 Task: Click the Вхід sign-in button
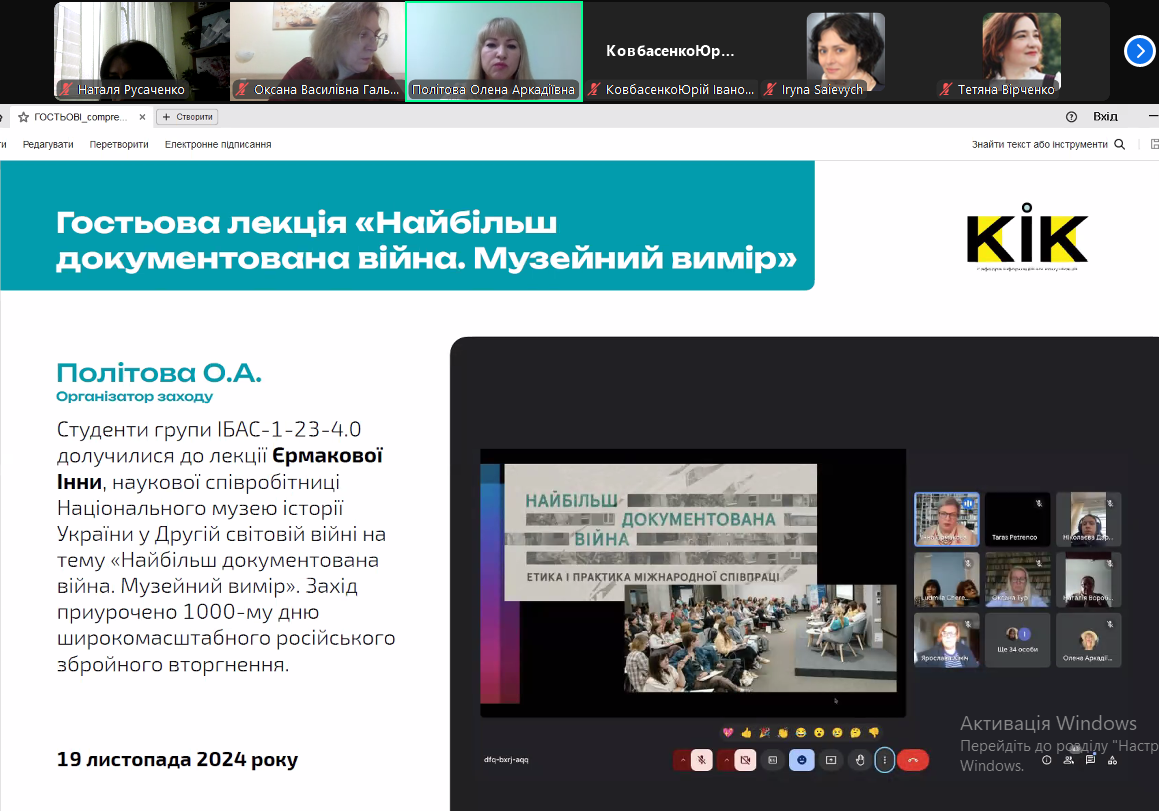[x=1105, y=117]
